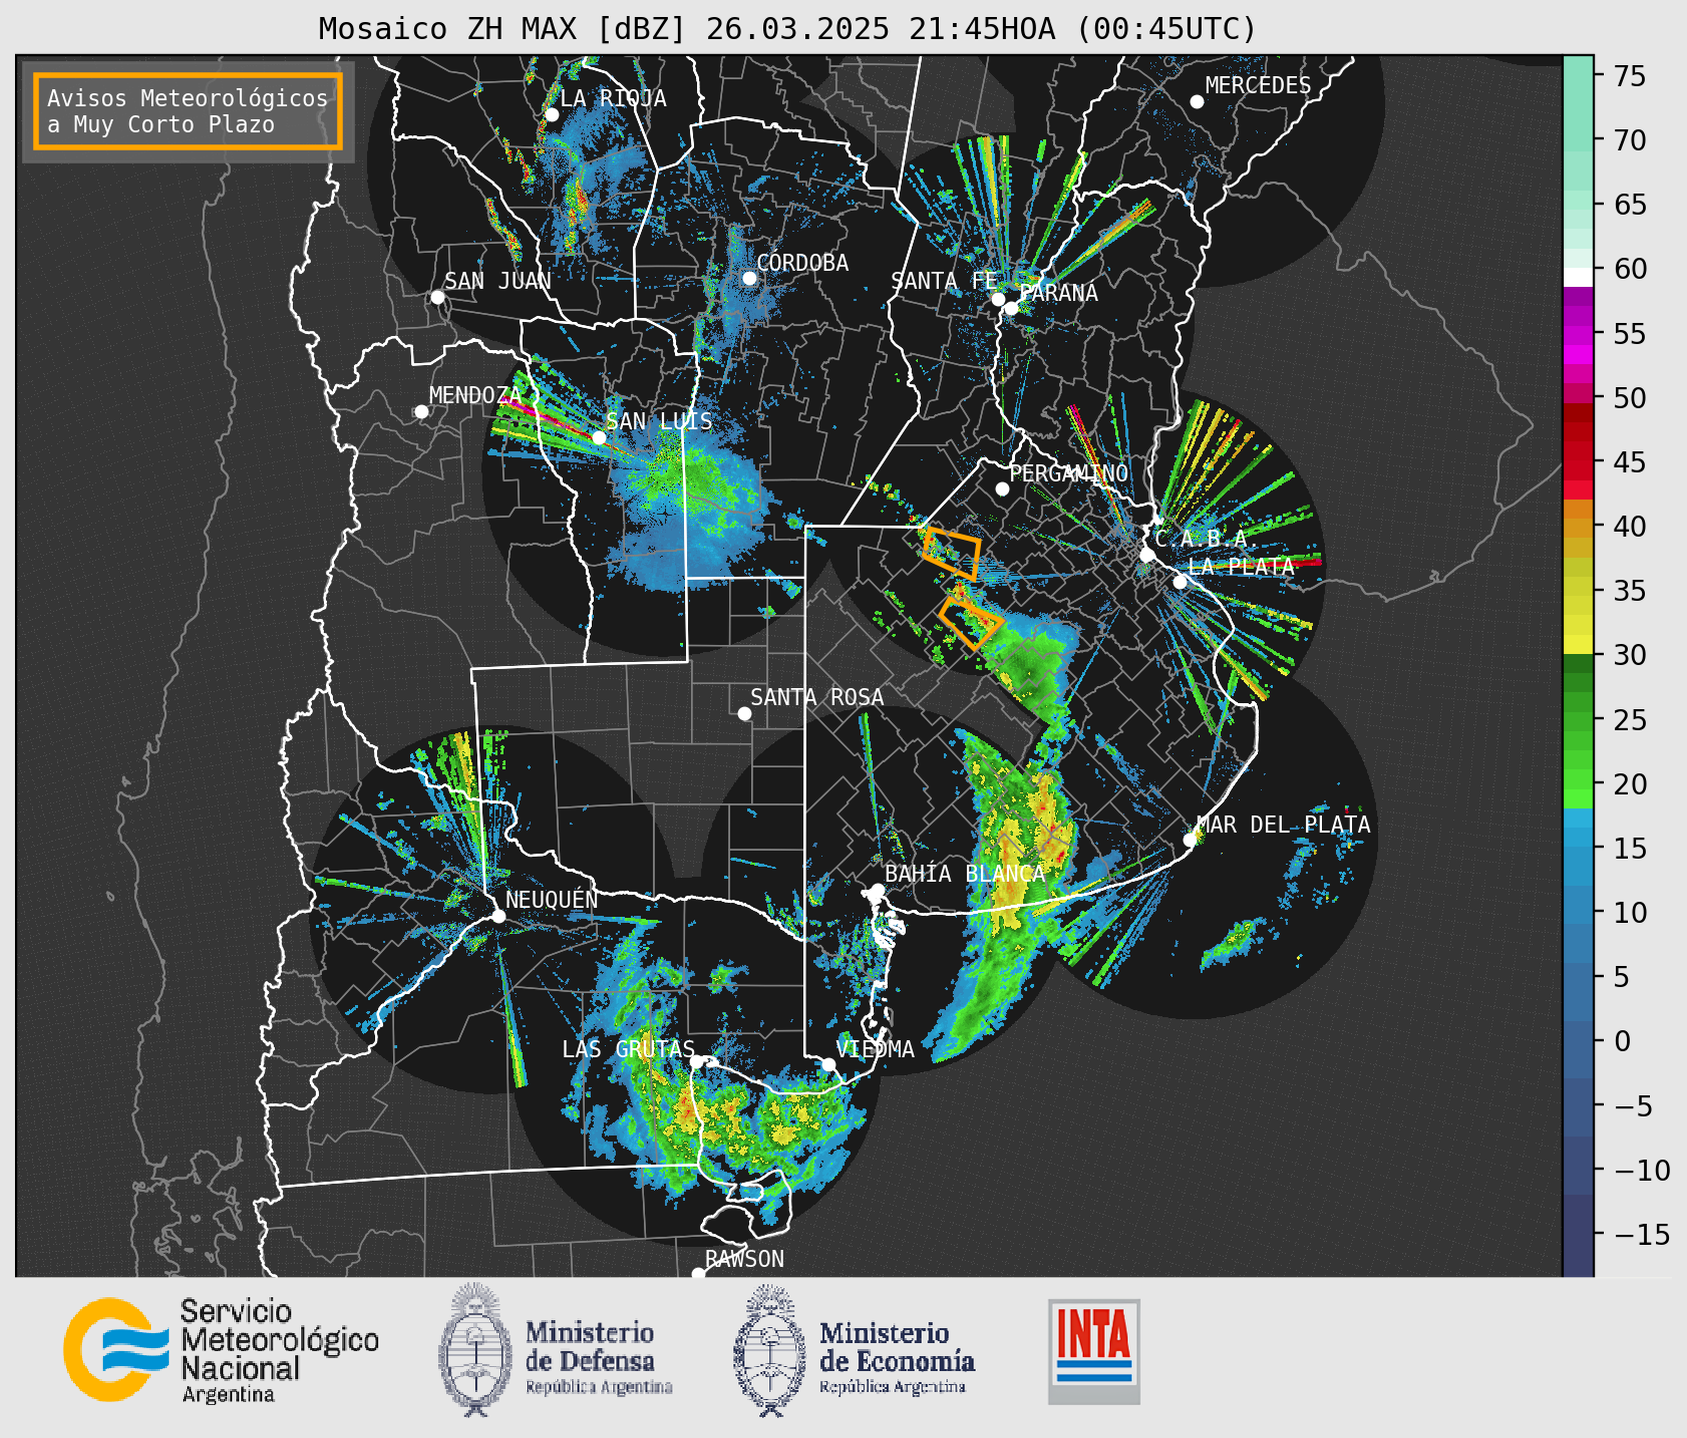
Task: Click the upper orange warning polygon near Pergamino
Action: pos(951,553)
